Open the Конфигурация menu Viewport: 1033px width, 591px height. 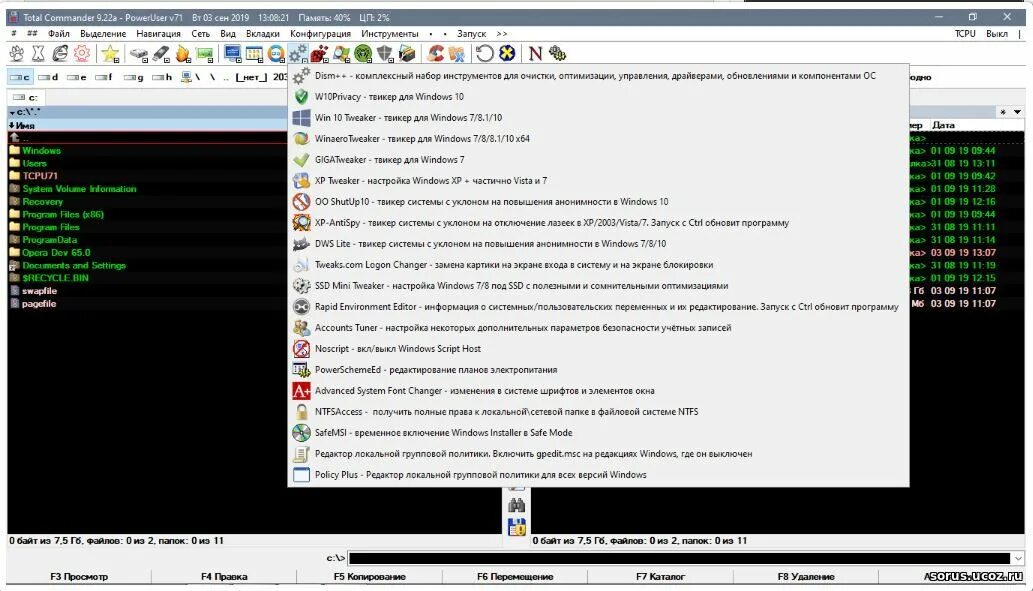[320, 34]
